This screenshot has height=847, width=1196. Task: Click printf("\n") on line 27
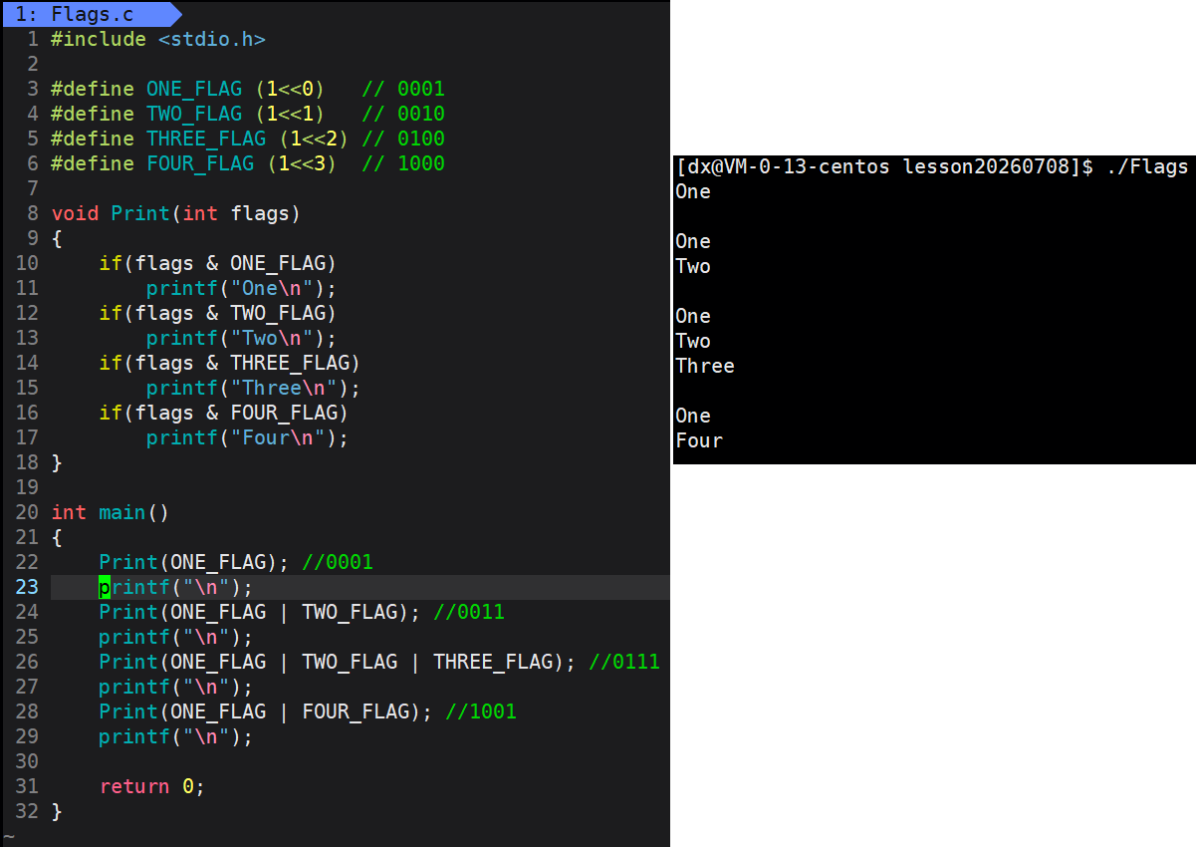coord(175,687)
